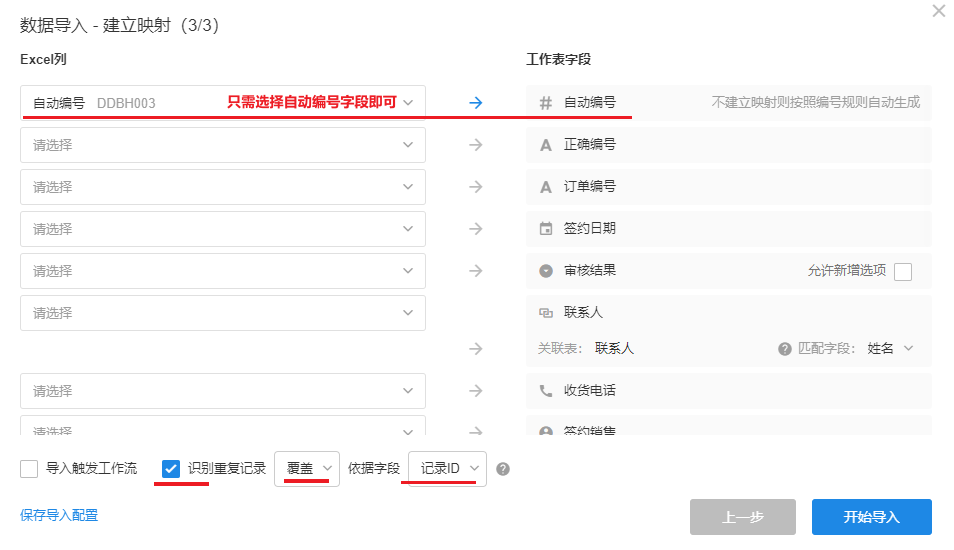This screenshot has height=550, width=954.
Task: Close the 数据导入 dialog
Action: [x=938, y=11]
